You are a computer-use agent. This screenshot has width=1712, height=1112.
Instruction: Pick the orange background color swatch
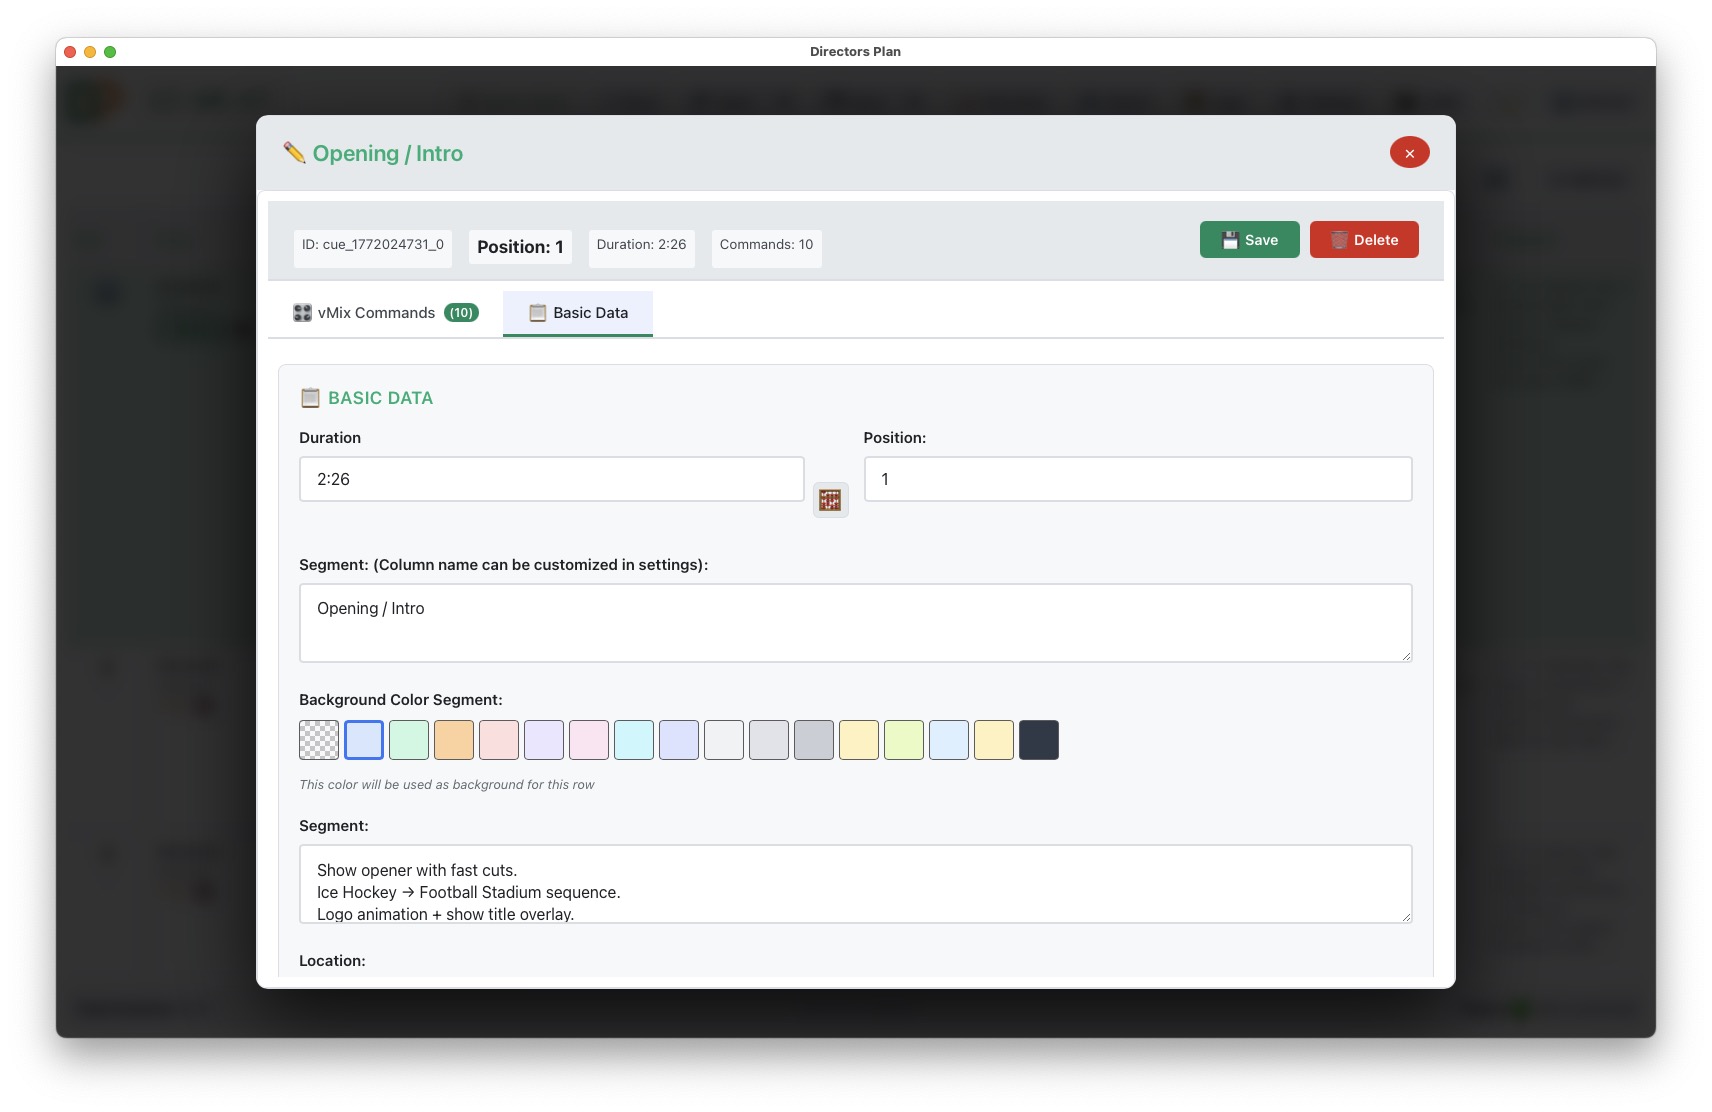(x=454, y=740)
